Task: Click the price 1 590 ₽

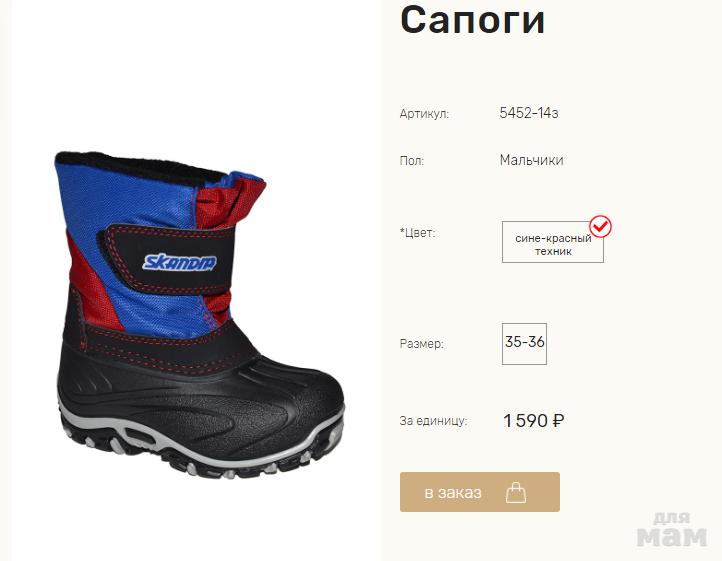Action: point(533,420)
